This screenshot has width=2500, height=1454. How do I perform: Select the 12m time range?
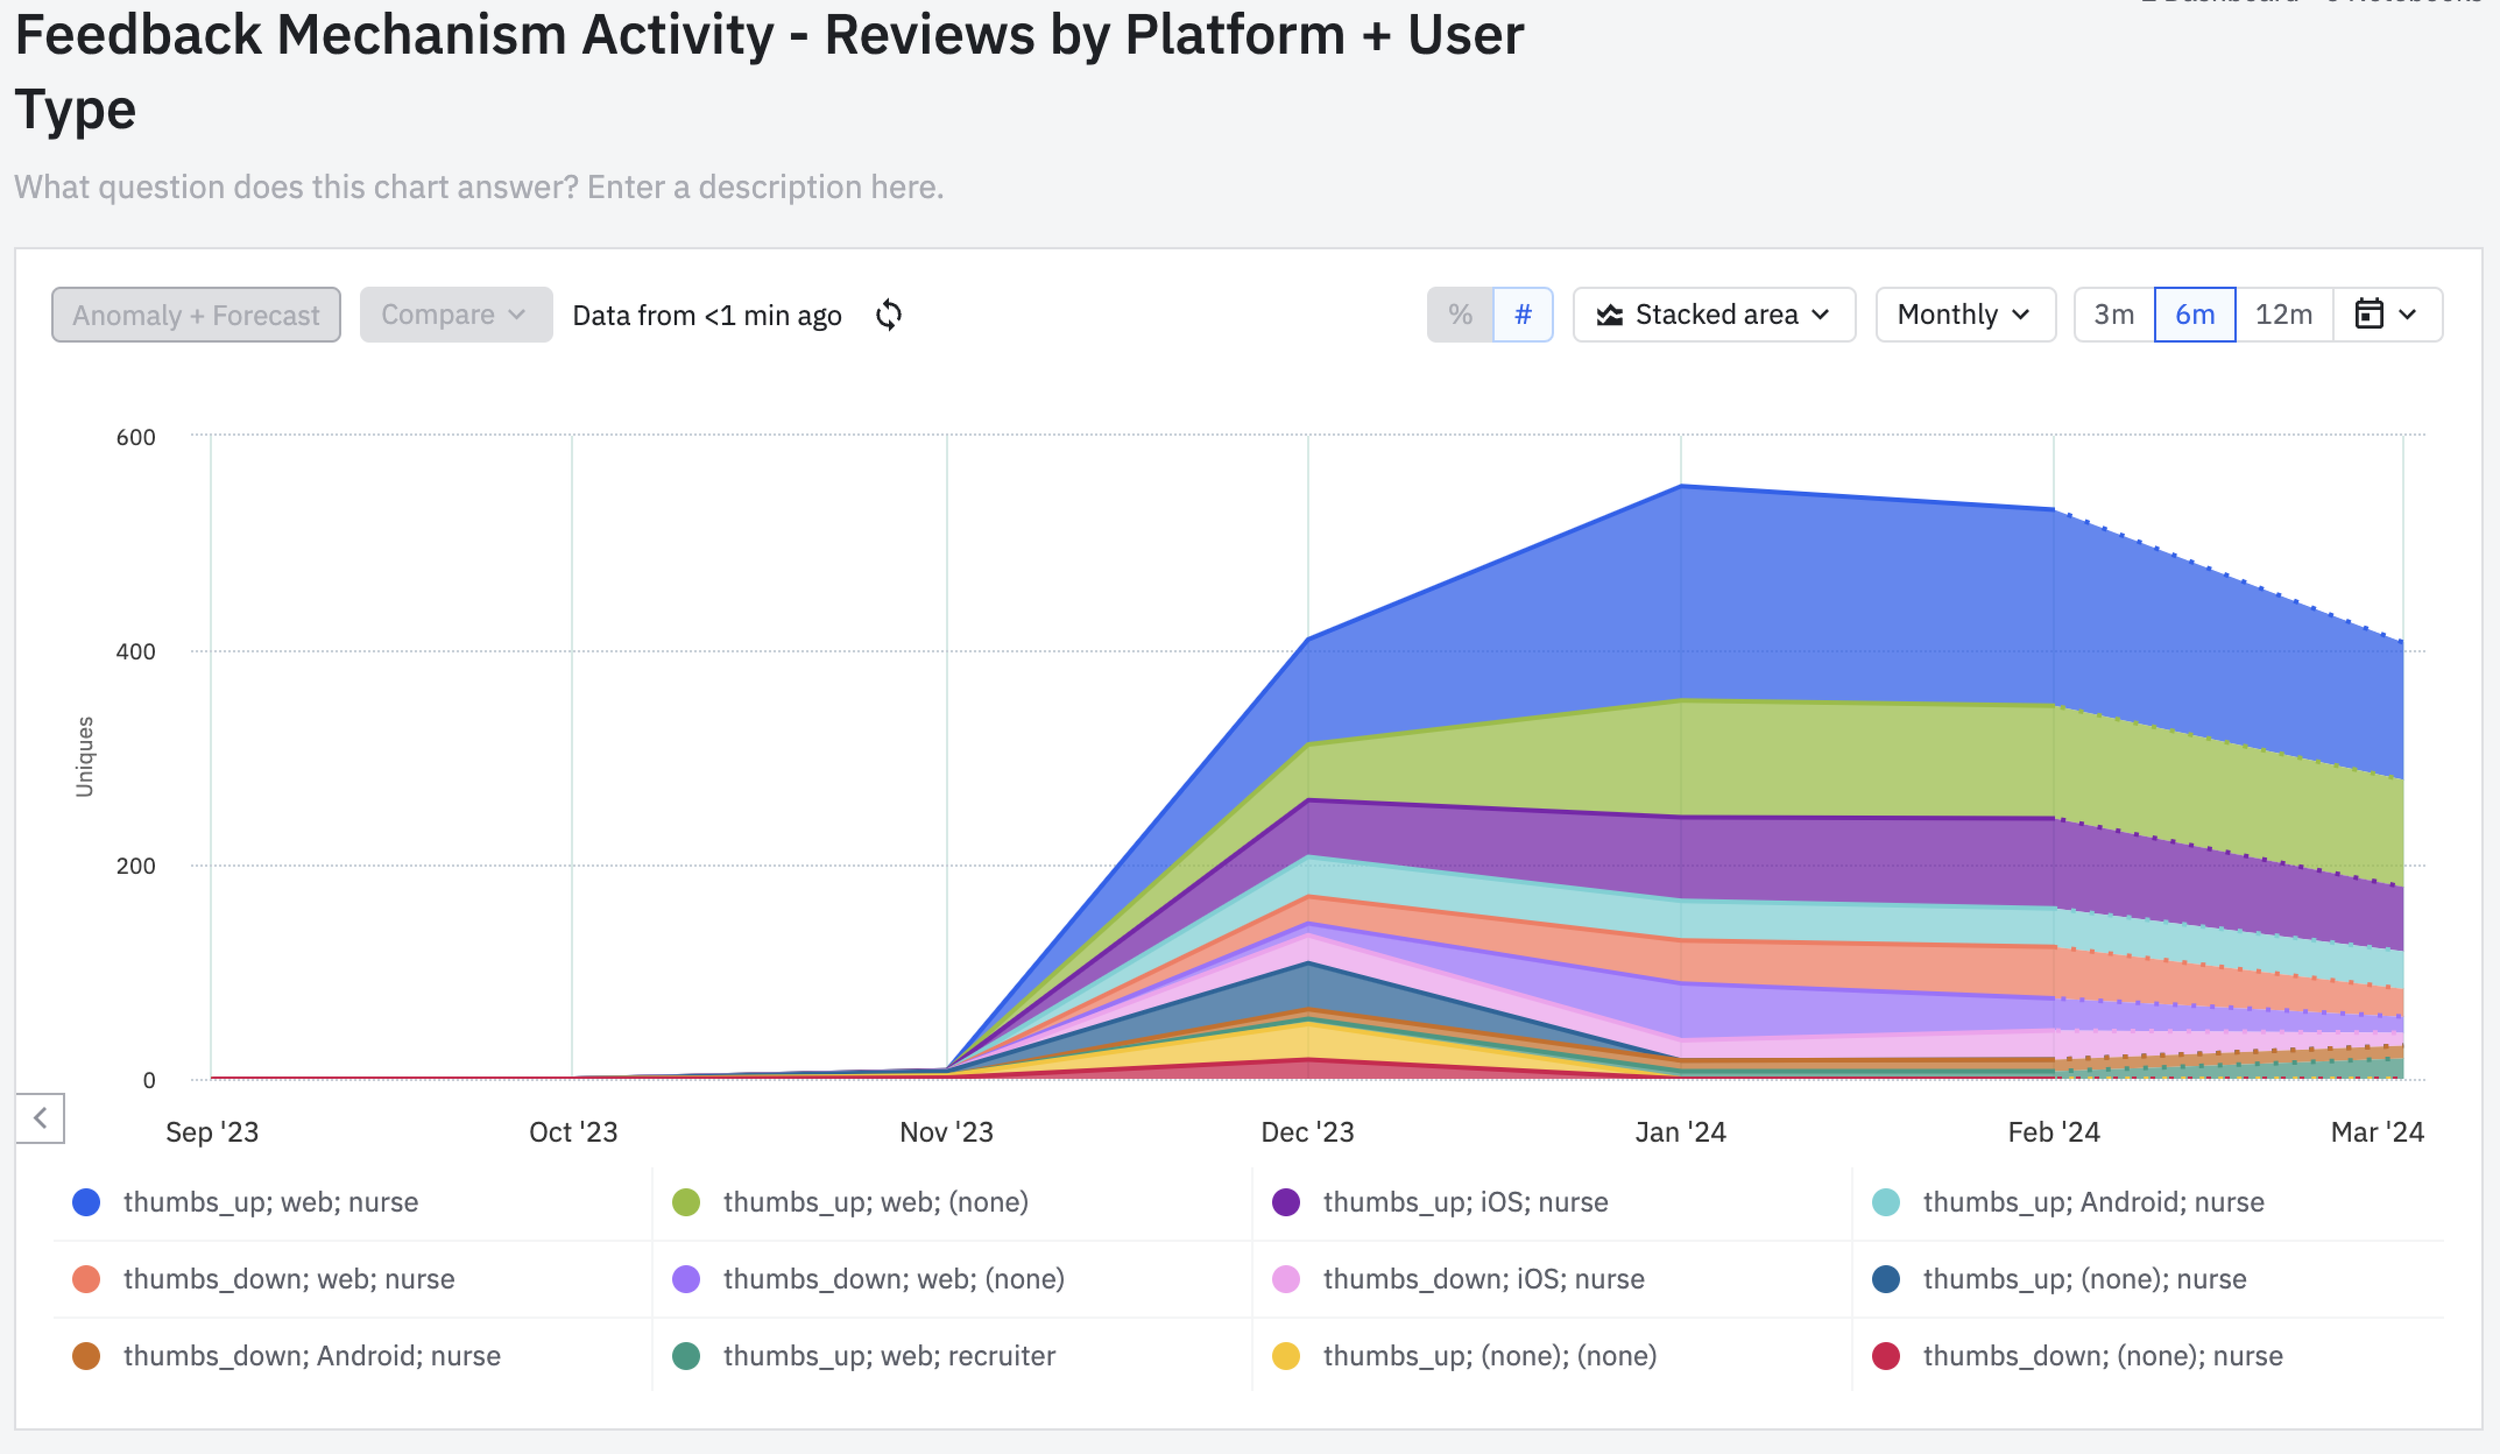(2283, 315)
